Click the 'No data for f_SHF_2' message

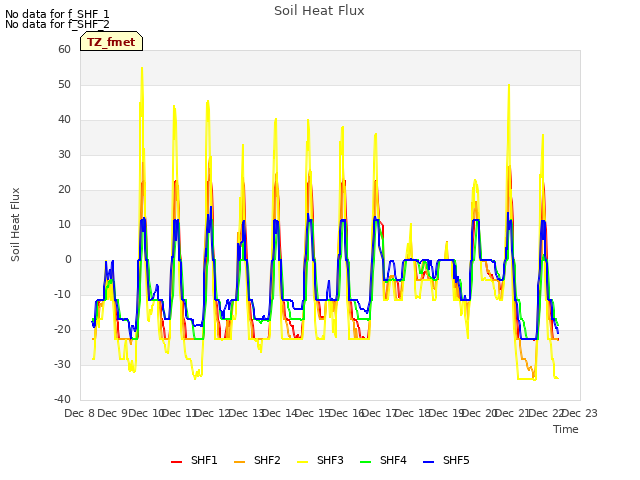point(57,24)
